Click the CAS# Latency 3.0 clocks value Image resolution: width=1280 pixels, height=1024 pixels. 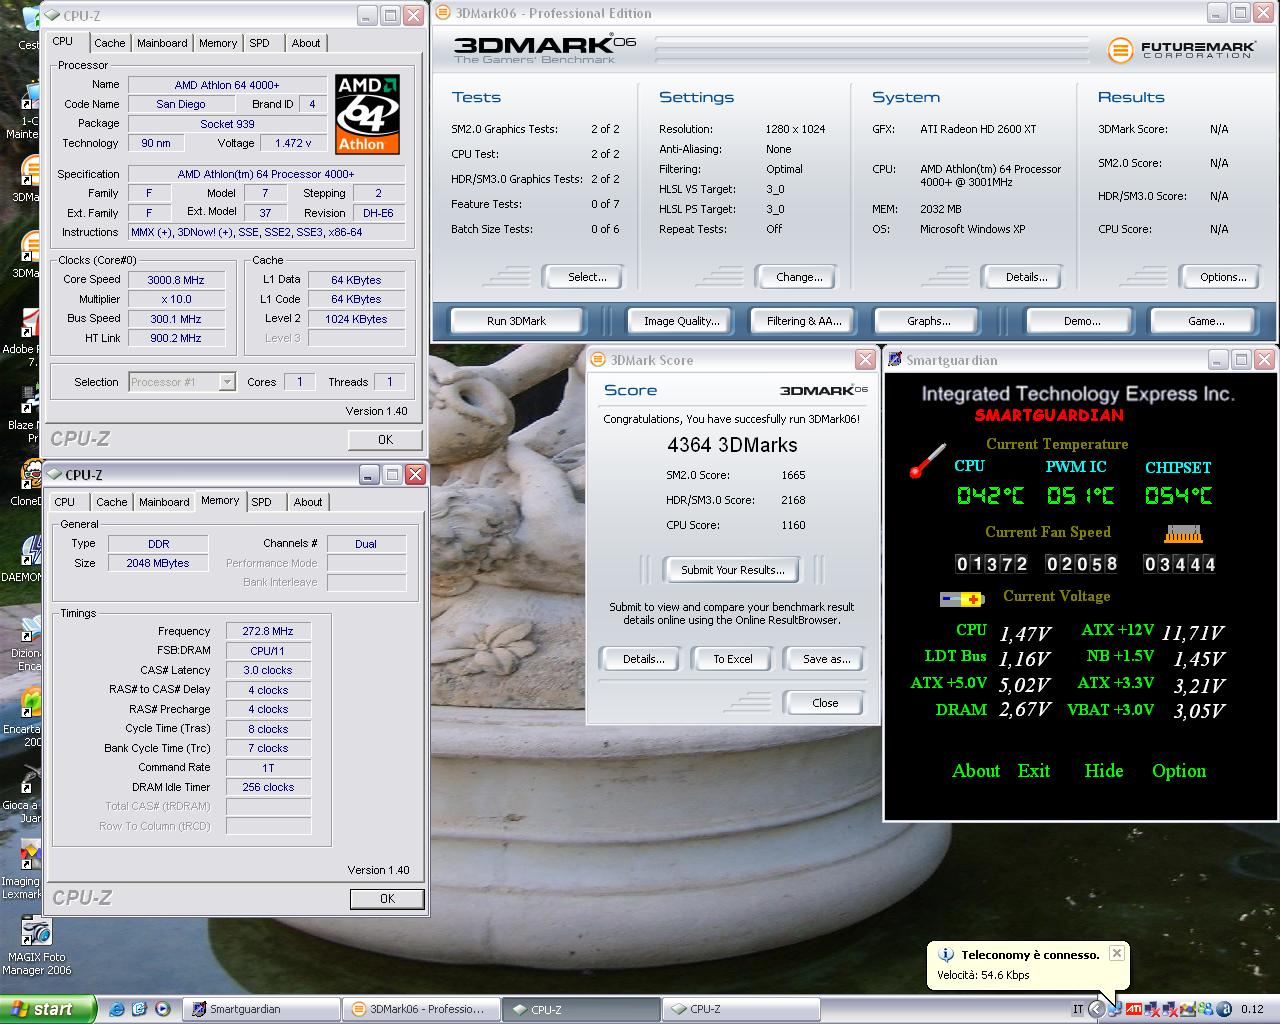[x=268, y=670]
